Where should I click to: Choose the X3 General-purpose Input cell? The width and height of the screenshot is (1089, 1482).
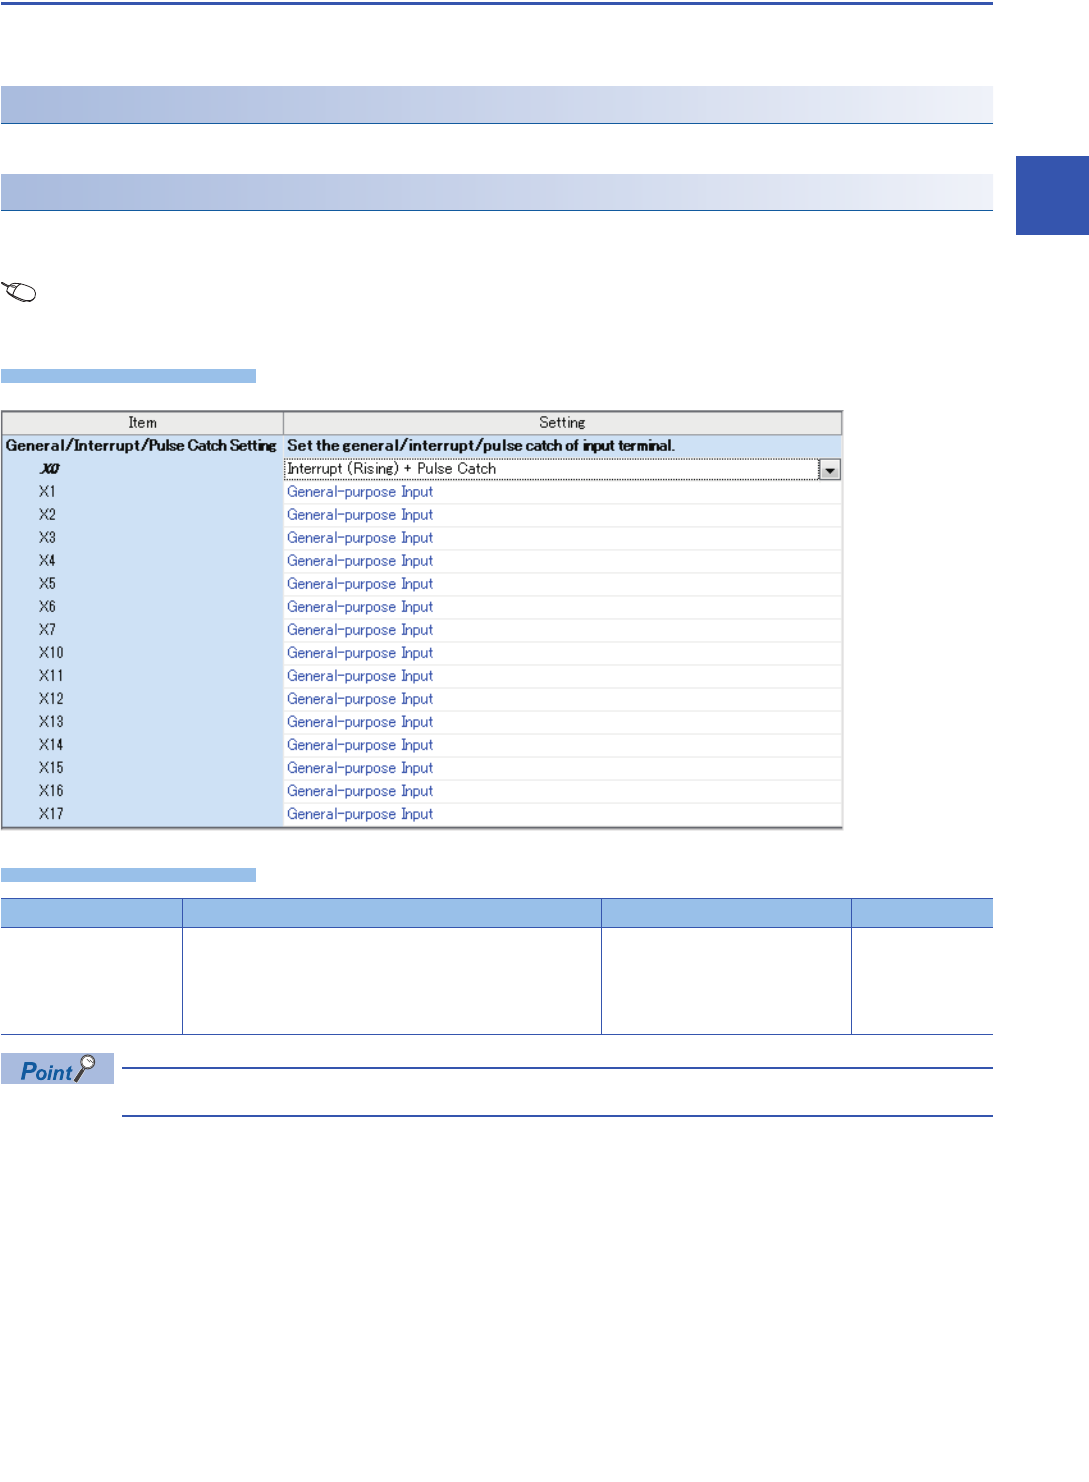click(360, 538)
